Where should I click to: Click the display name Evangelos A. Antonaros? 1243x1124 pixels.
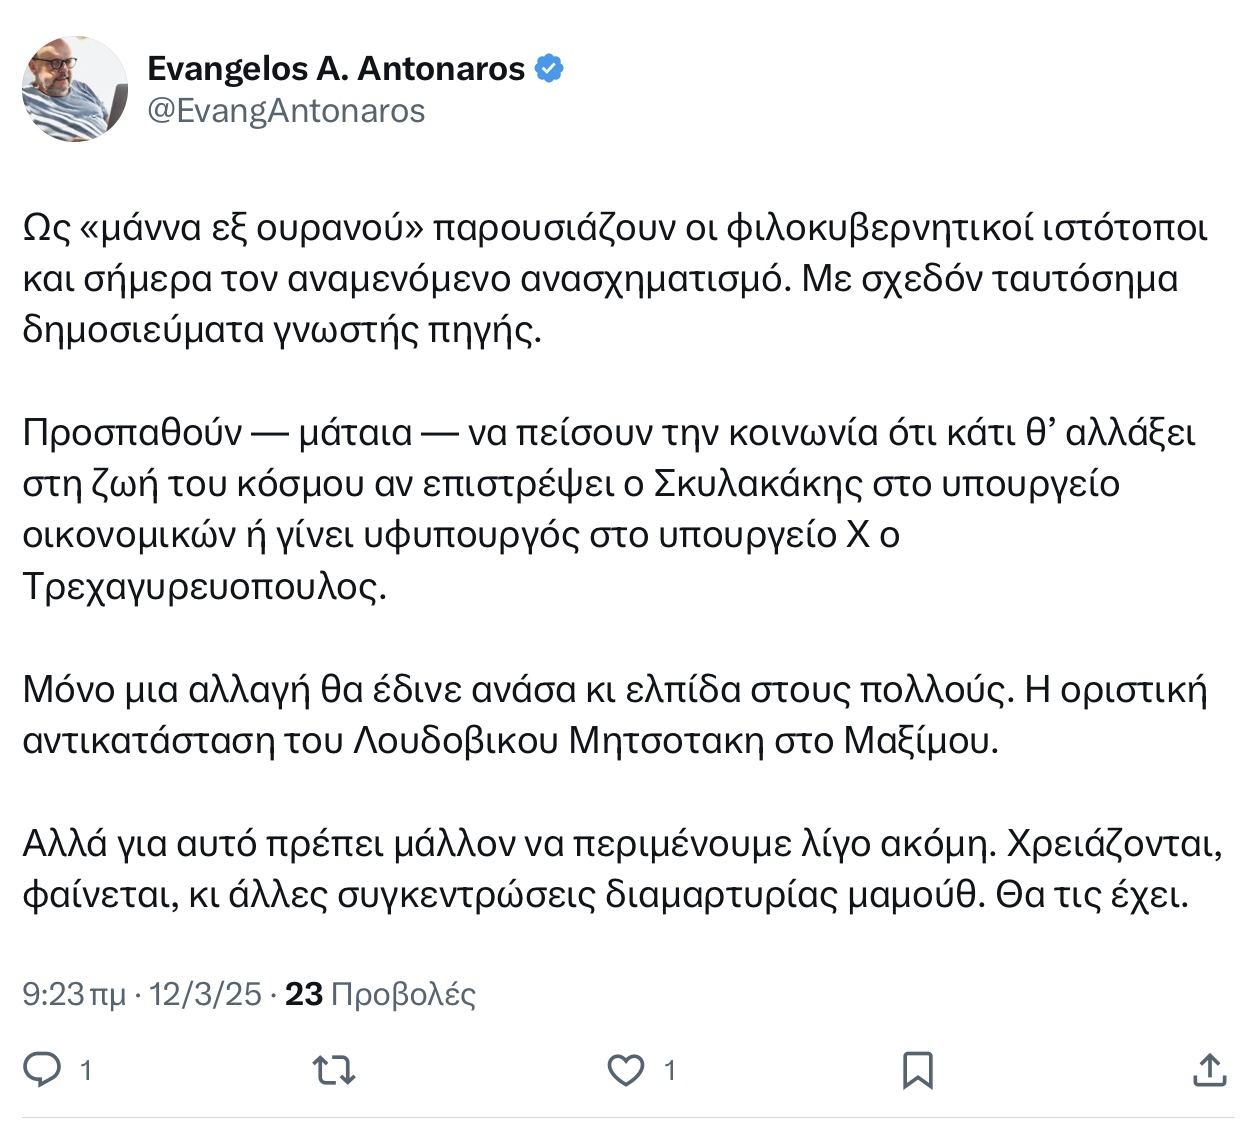[336, 68]
